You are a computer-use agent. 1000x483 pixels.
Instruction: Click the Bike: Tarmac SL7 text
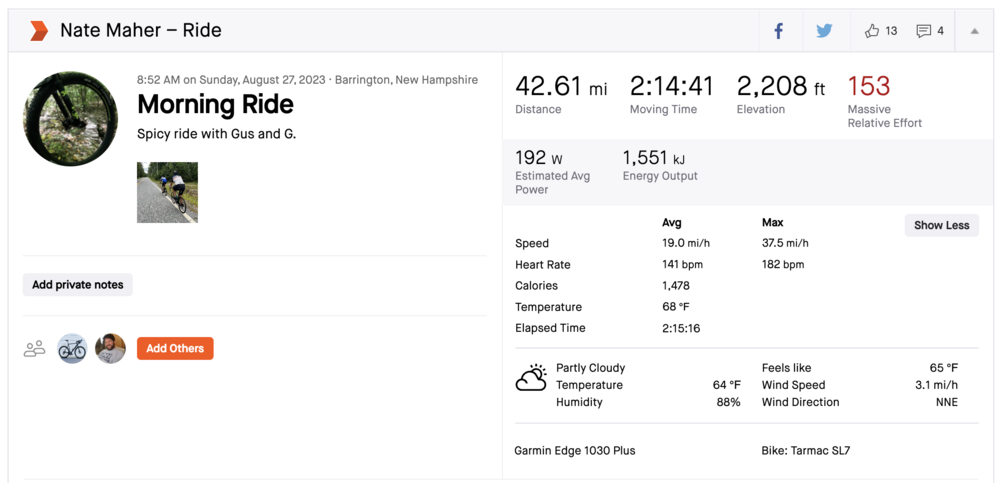[x=805, y=451]
